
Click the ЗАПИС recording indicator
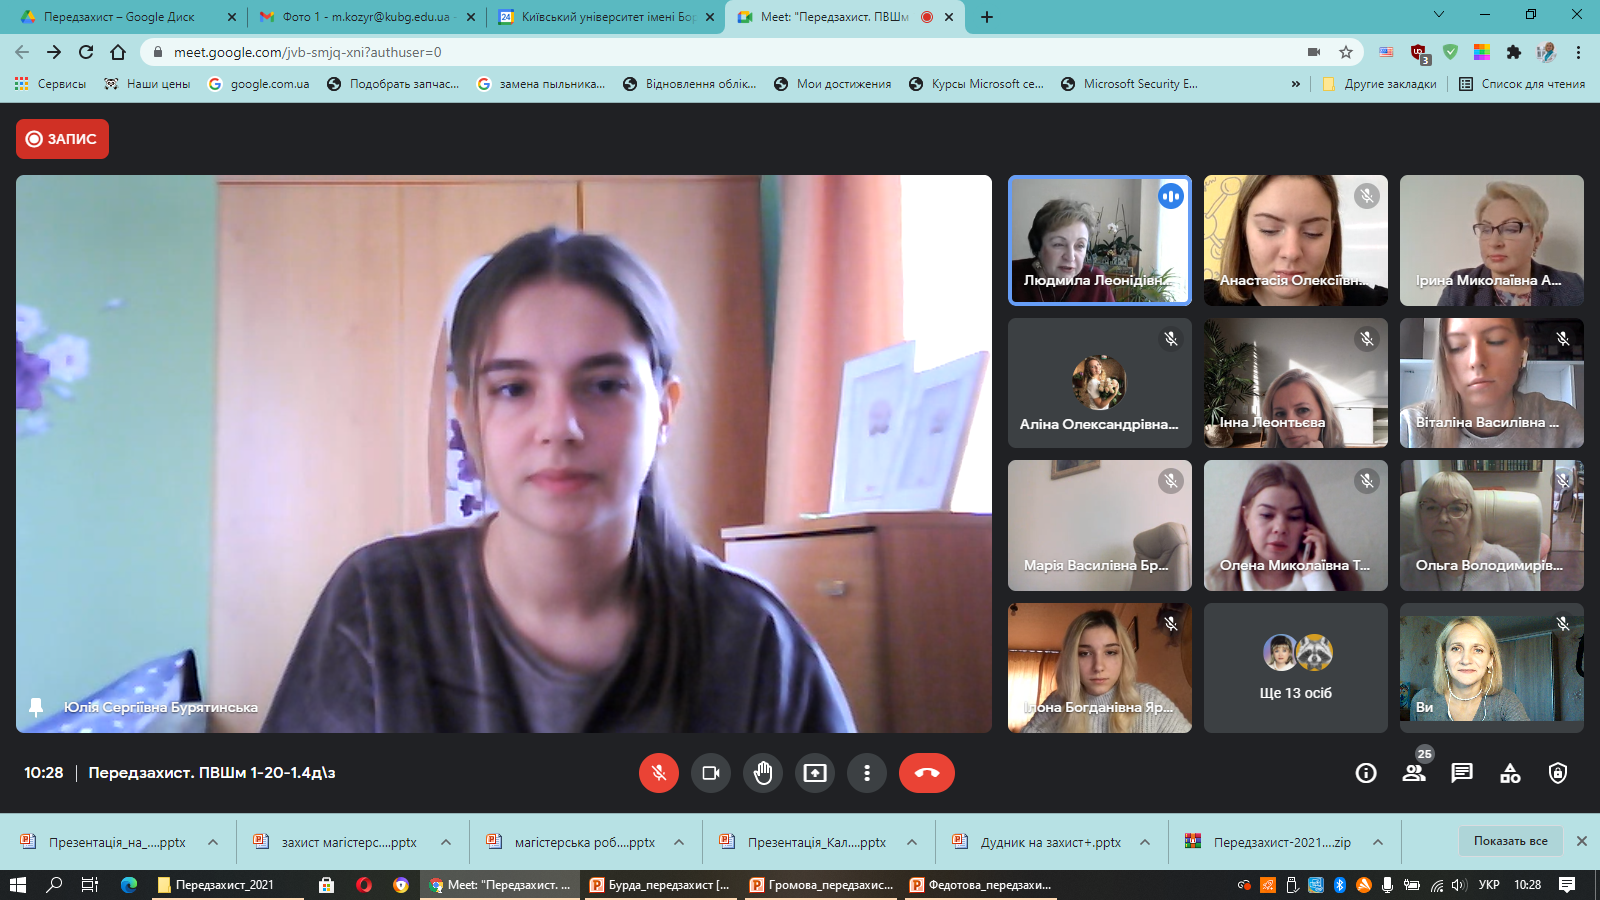62,139
